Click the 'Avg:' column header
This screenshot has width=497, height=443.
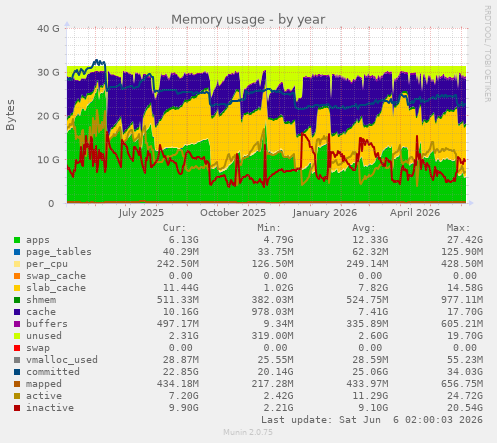364,228
